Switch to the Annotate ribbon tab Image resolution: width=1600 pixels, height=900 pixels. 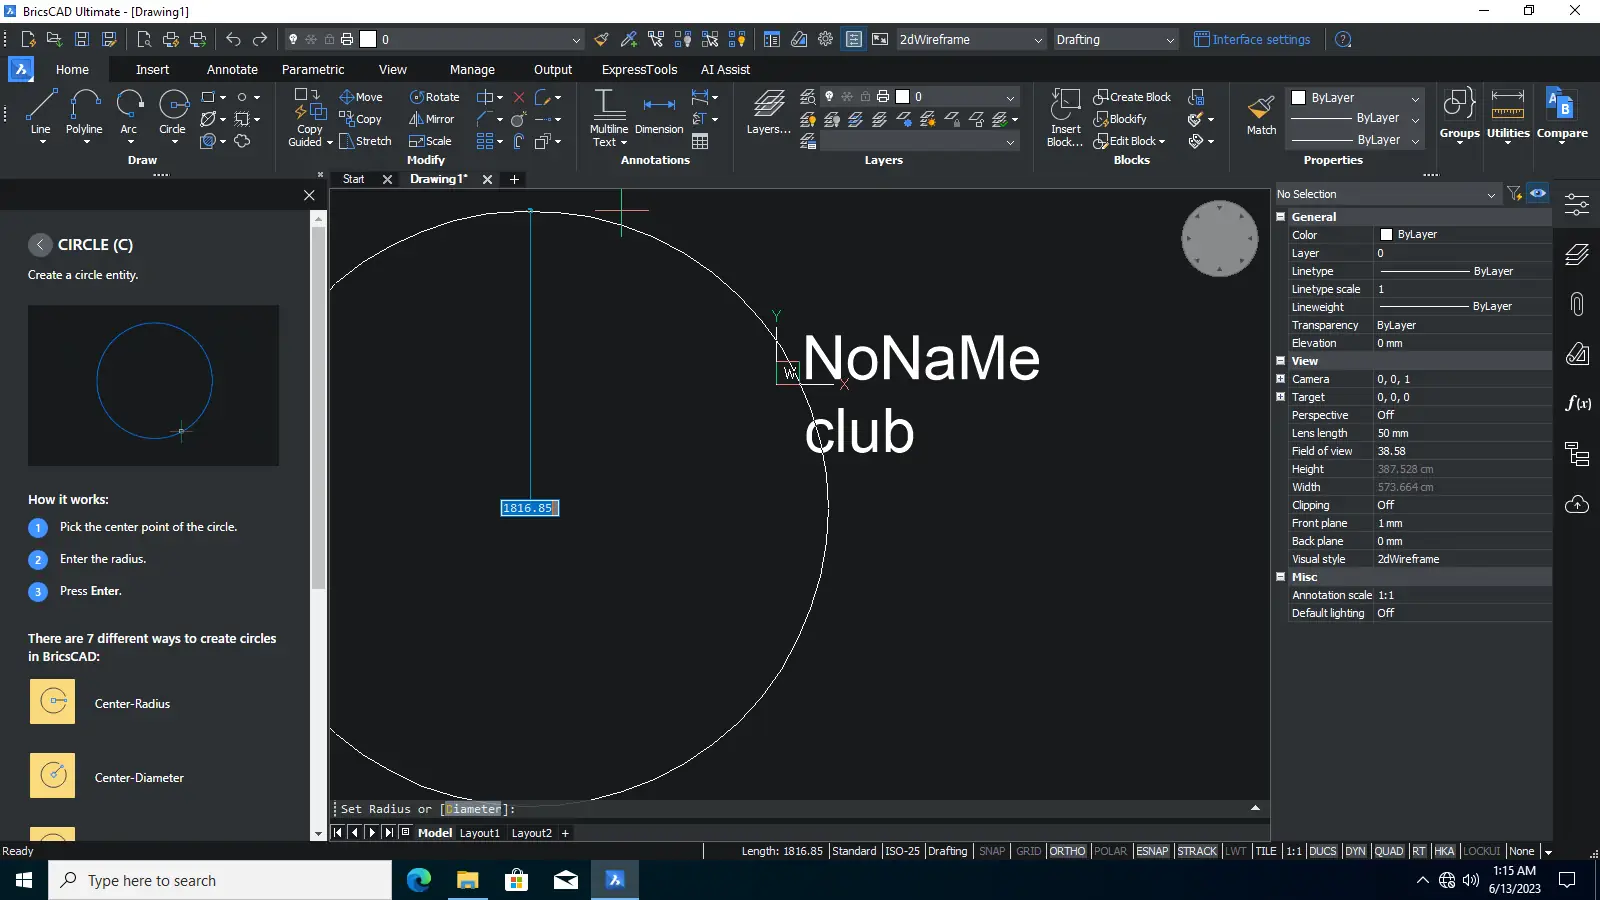coord(232,70)
